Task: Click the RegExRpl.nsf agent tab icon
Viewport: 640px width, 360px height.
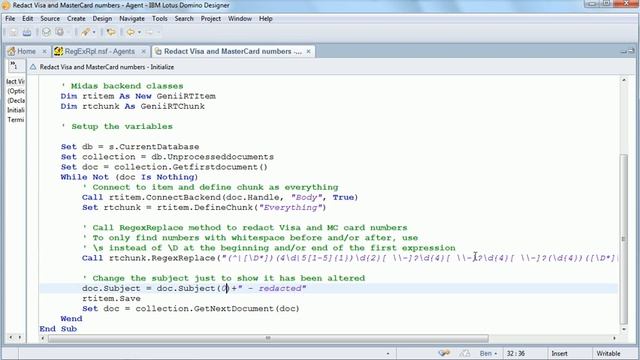Action: pyautogui.click(x=58, y=51)
